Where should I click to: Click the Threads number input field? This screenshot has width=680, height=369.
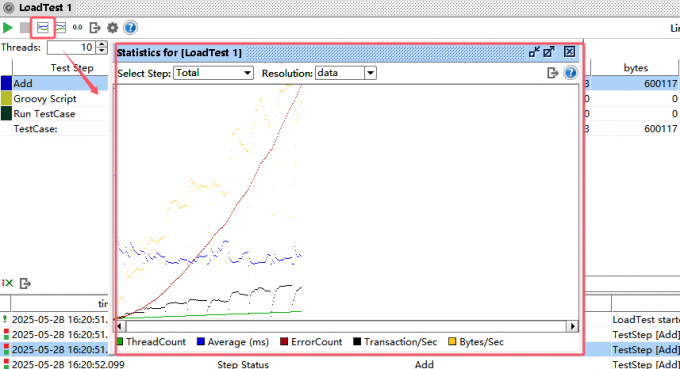(x=72, y=47)
